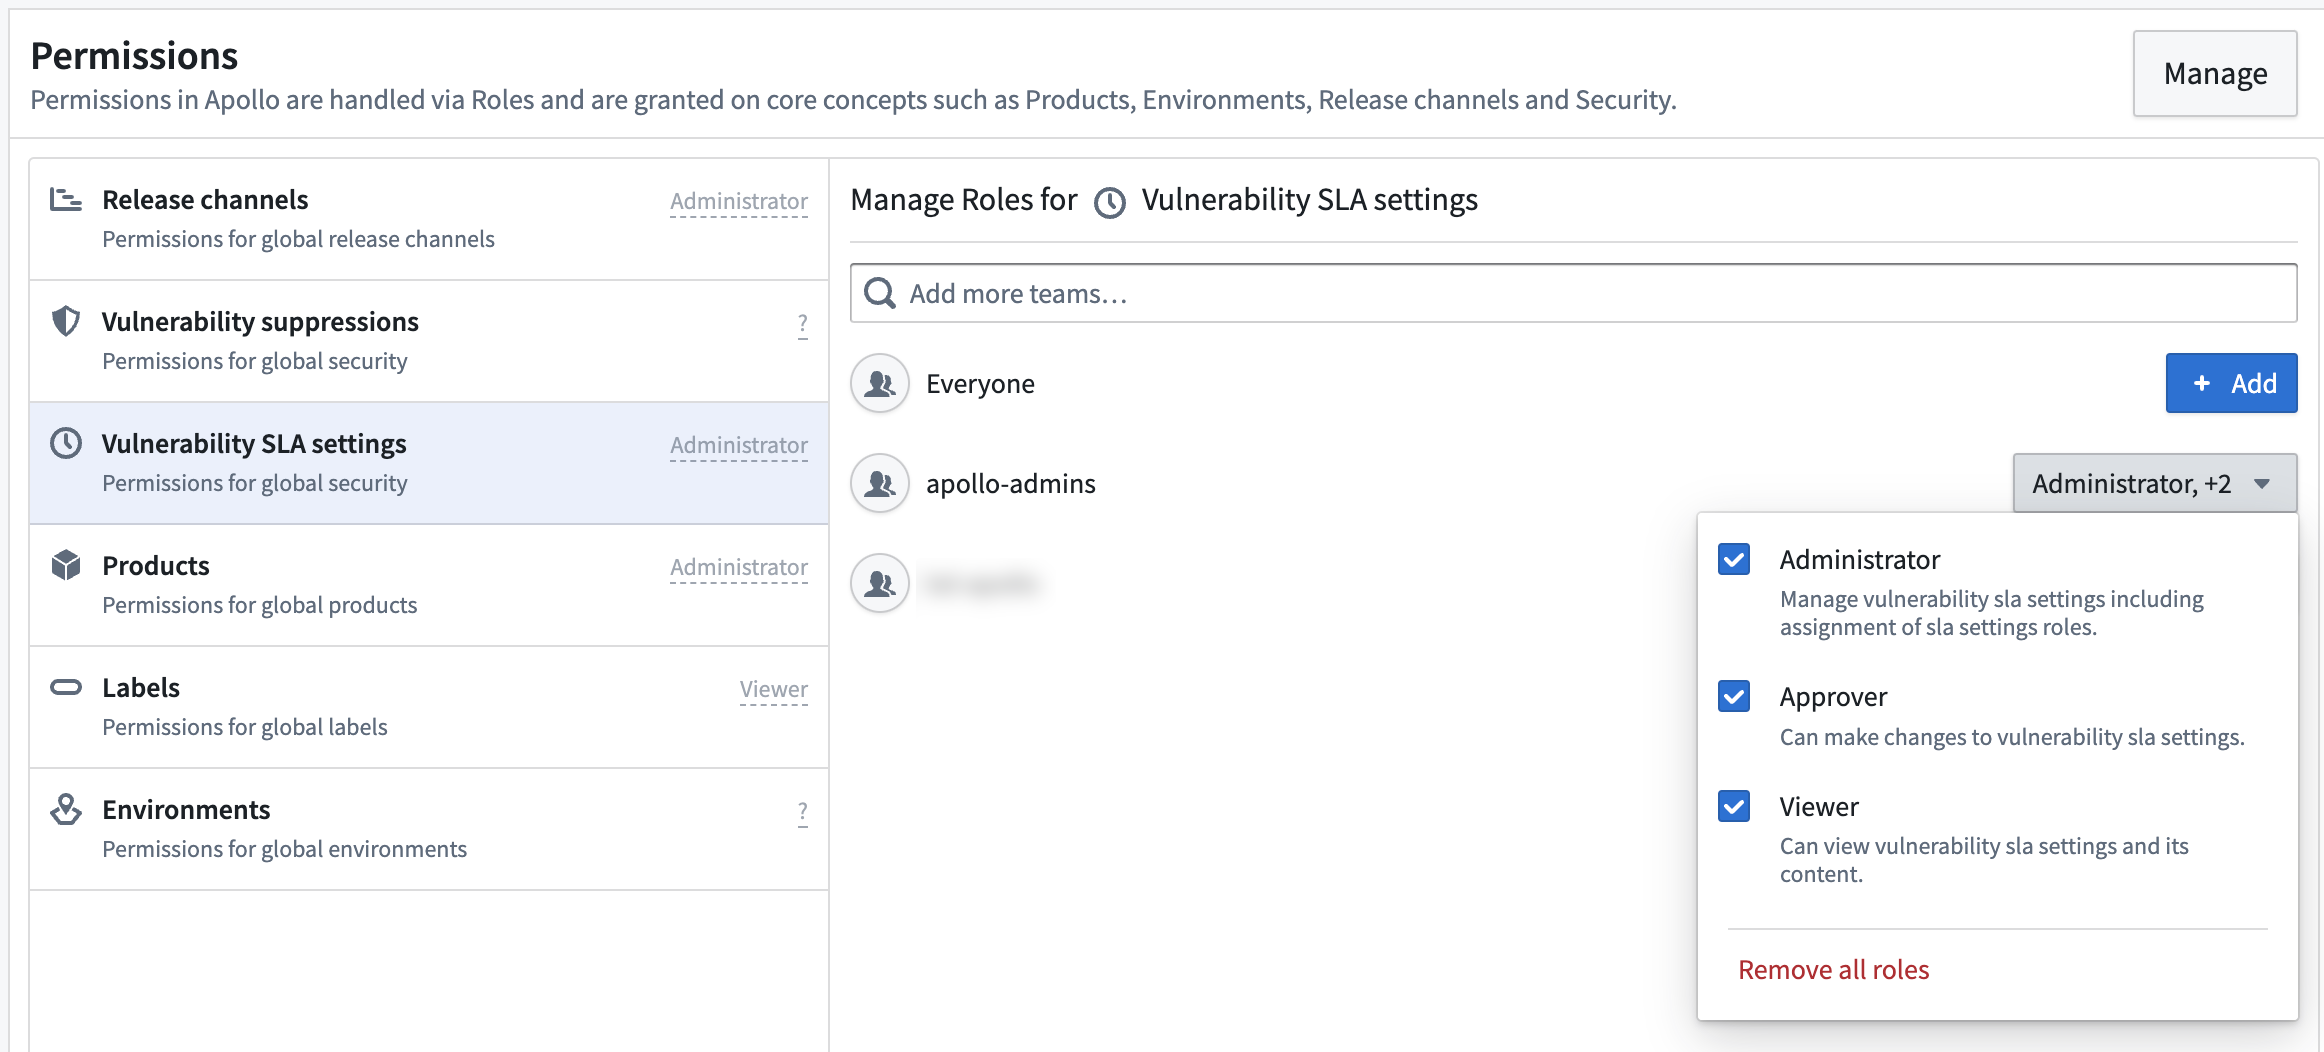The width and height of the screenshot is (2324, 1052).
Task: Click the Everyone team avatar icon
Action: click(x=880, y=383)
